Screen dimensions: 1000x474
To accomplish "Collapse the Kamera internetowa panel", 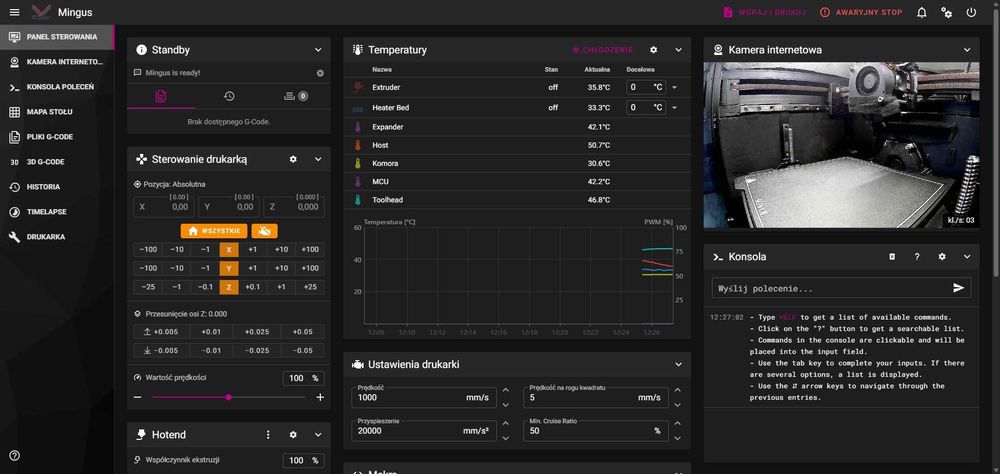I will 967,50.
